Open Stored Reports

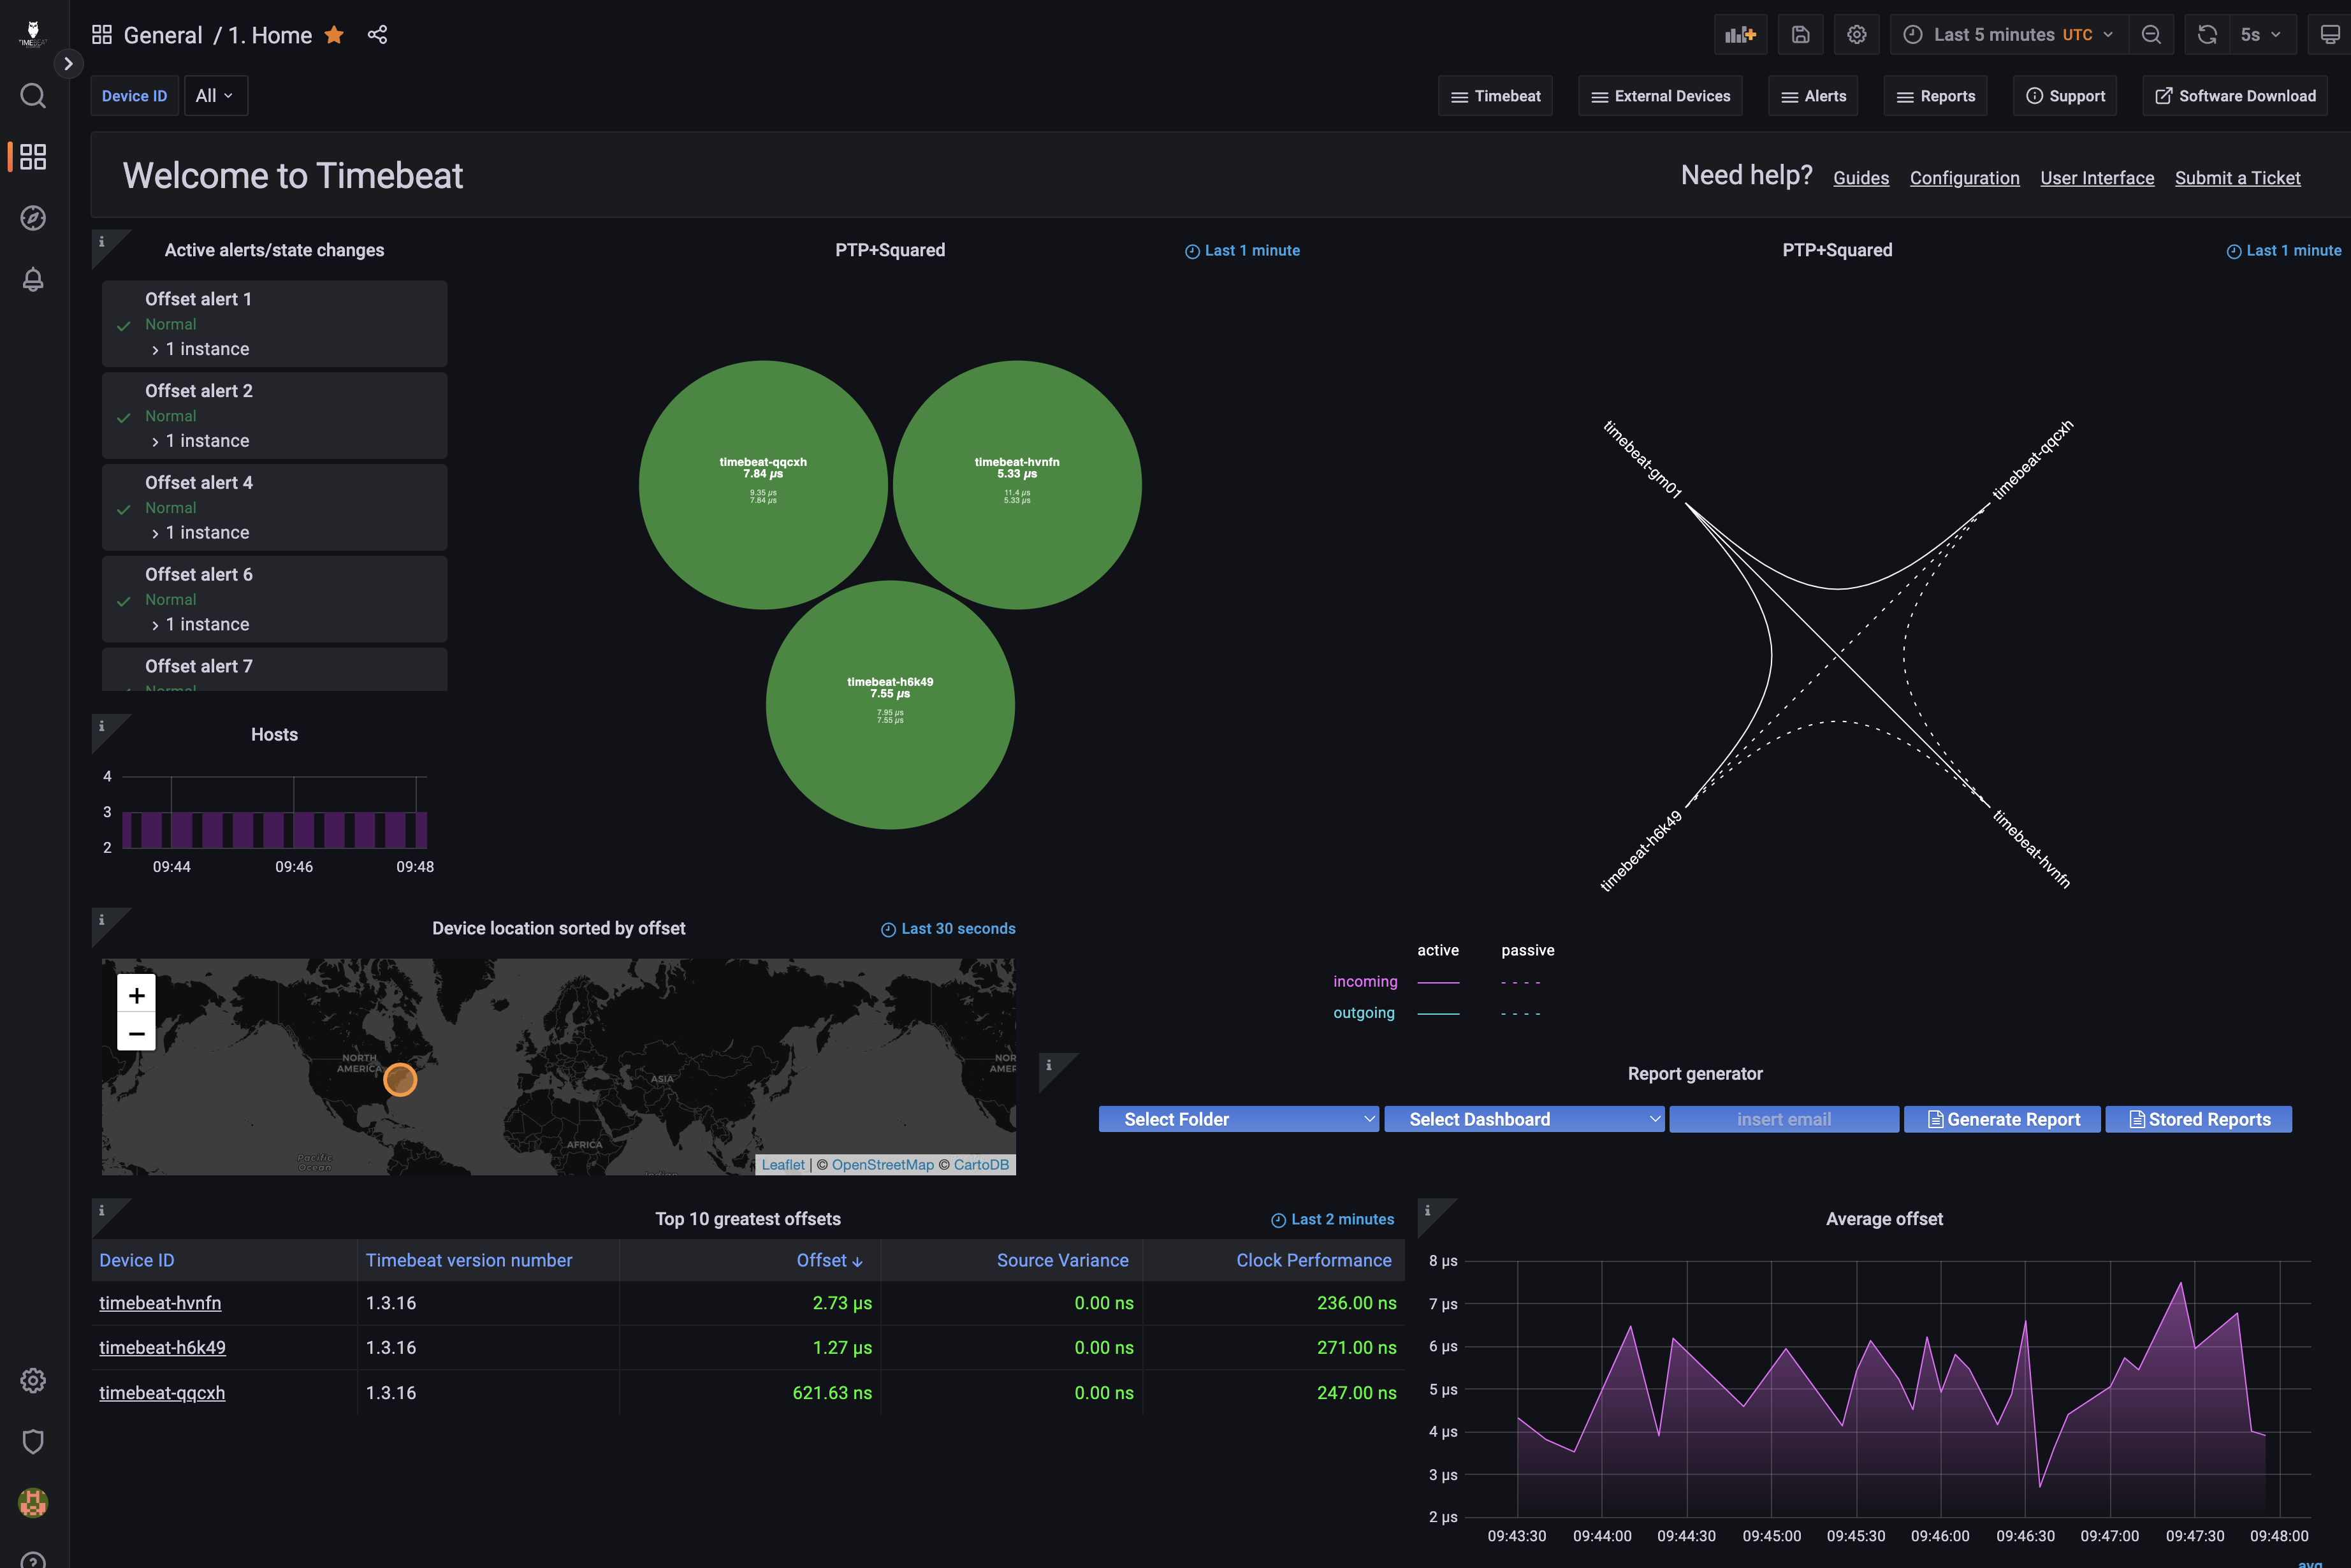pyautogui.click(x=2198, y=1119)
